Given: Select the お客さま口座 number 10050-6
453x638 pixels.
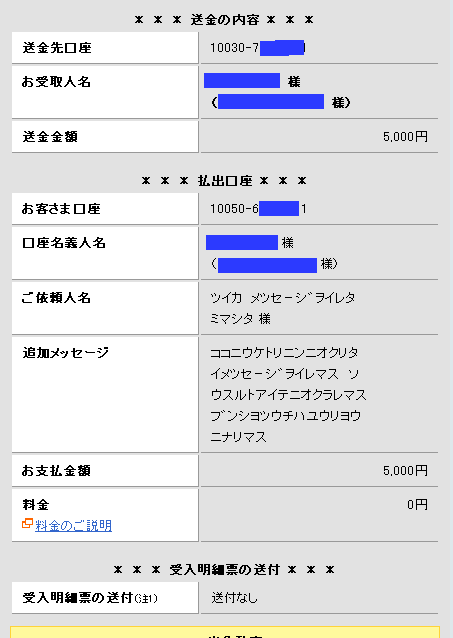Looking at the screenshot, I should click(x=258, y=209).
